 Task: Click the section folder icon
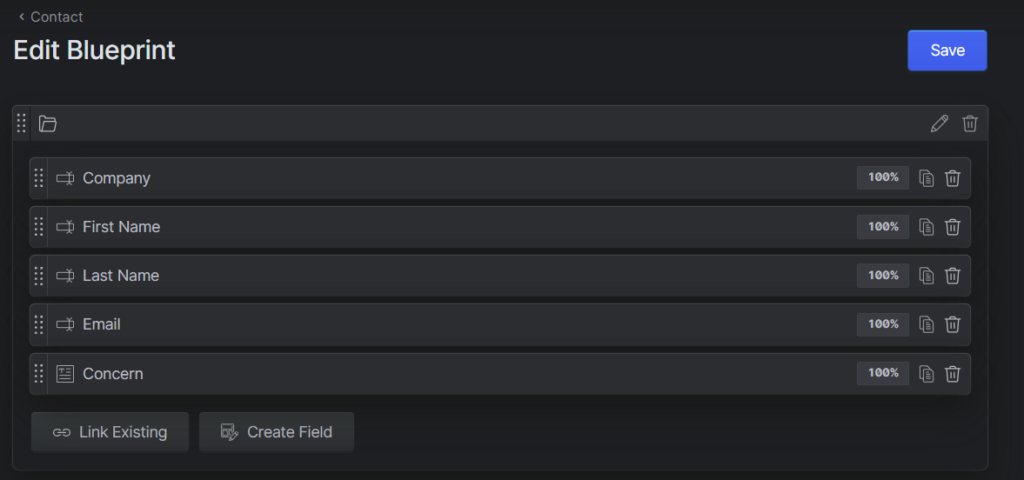pos(48,124)
